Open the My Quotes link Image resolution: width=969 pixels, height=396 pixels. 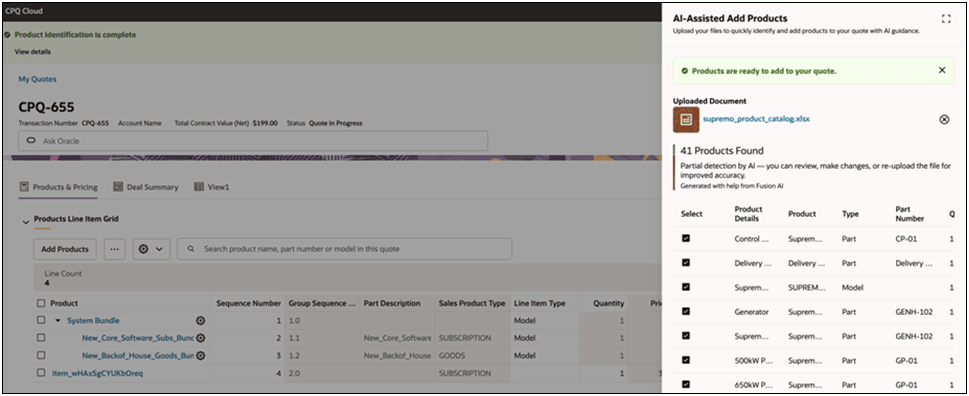(37, 79)
